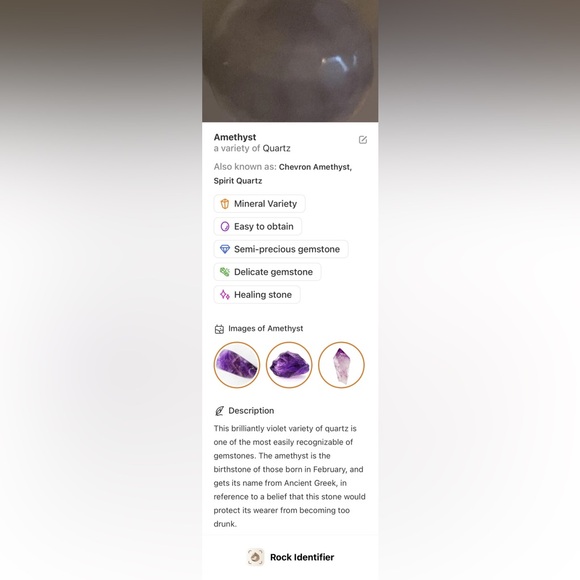
Task: Click the green Delicate gemstone icon
Action: tap(225, 272)
